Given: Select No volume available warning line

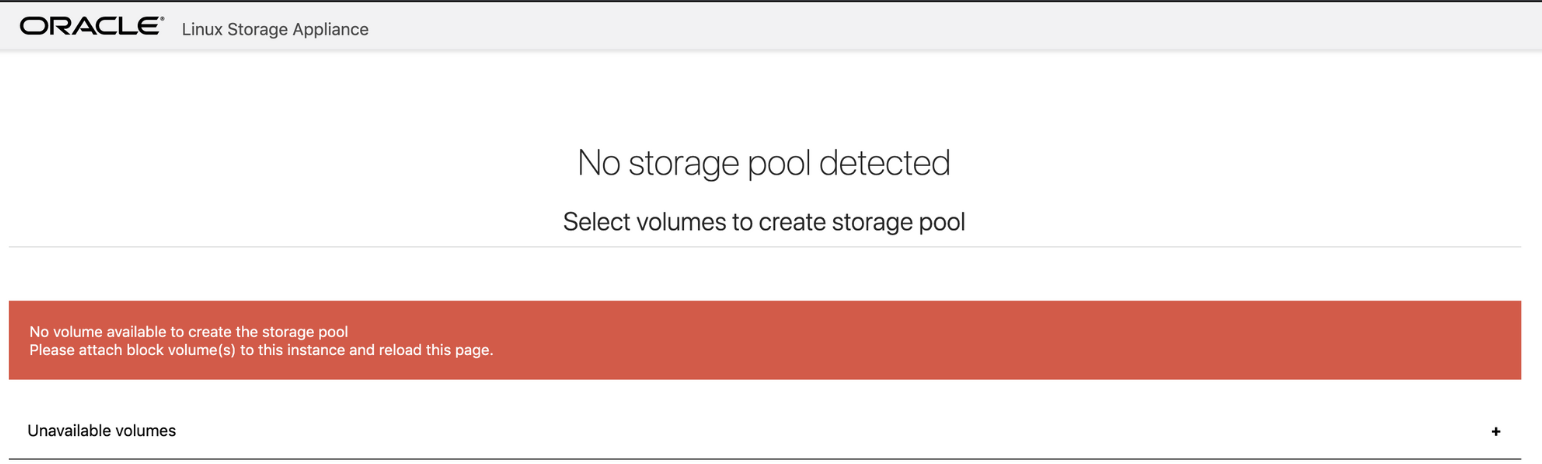Looking at the screenshot, I should (189, 332).
